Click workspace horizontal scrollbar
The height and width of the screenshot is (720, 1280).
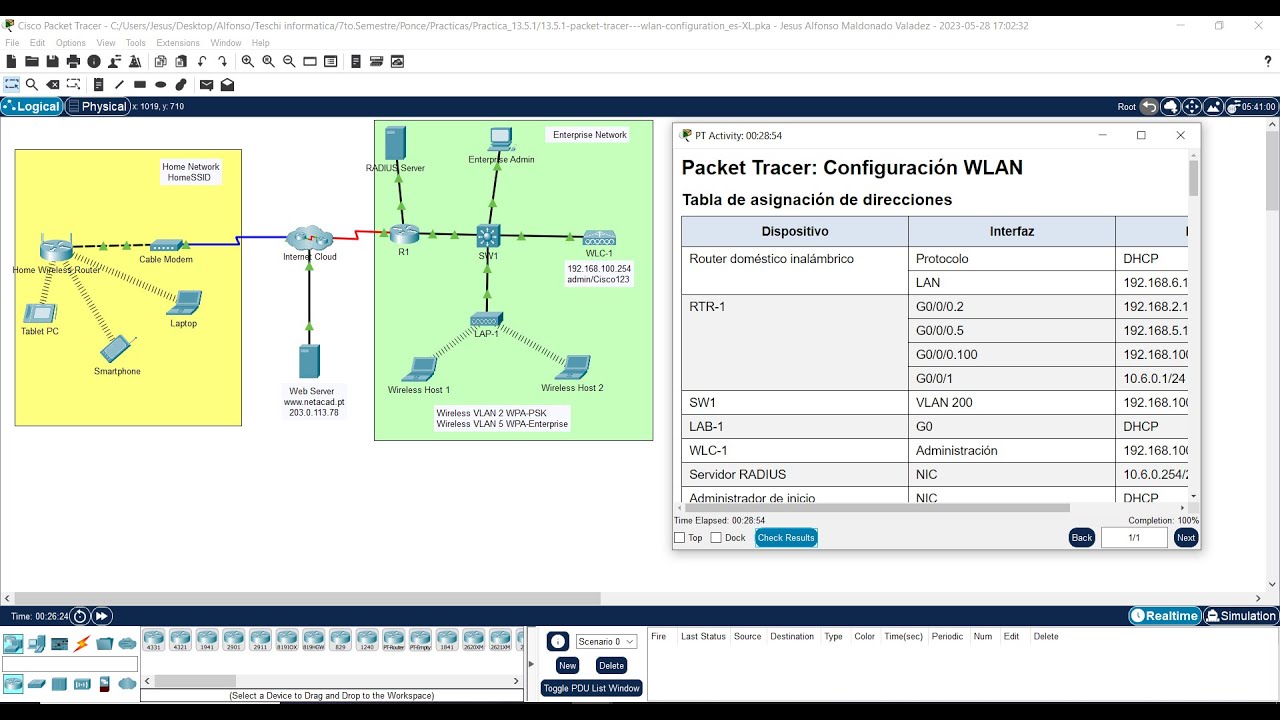[x=306, y=598]
